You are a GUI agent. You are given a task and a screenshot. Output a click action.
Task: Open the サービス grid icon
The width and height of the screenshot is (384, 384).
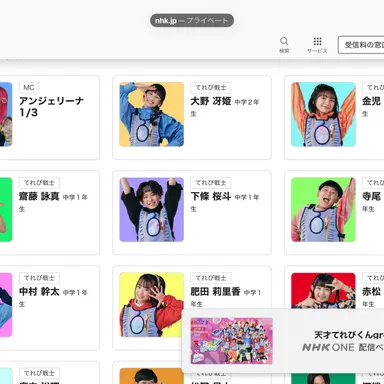317,41
